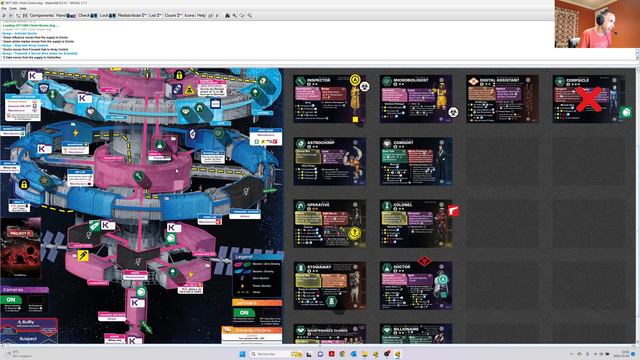Screen dimensions: 640x360
Task: Click the Check toolbar button
Action: pos(87,16)
